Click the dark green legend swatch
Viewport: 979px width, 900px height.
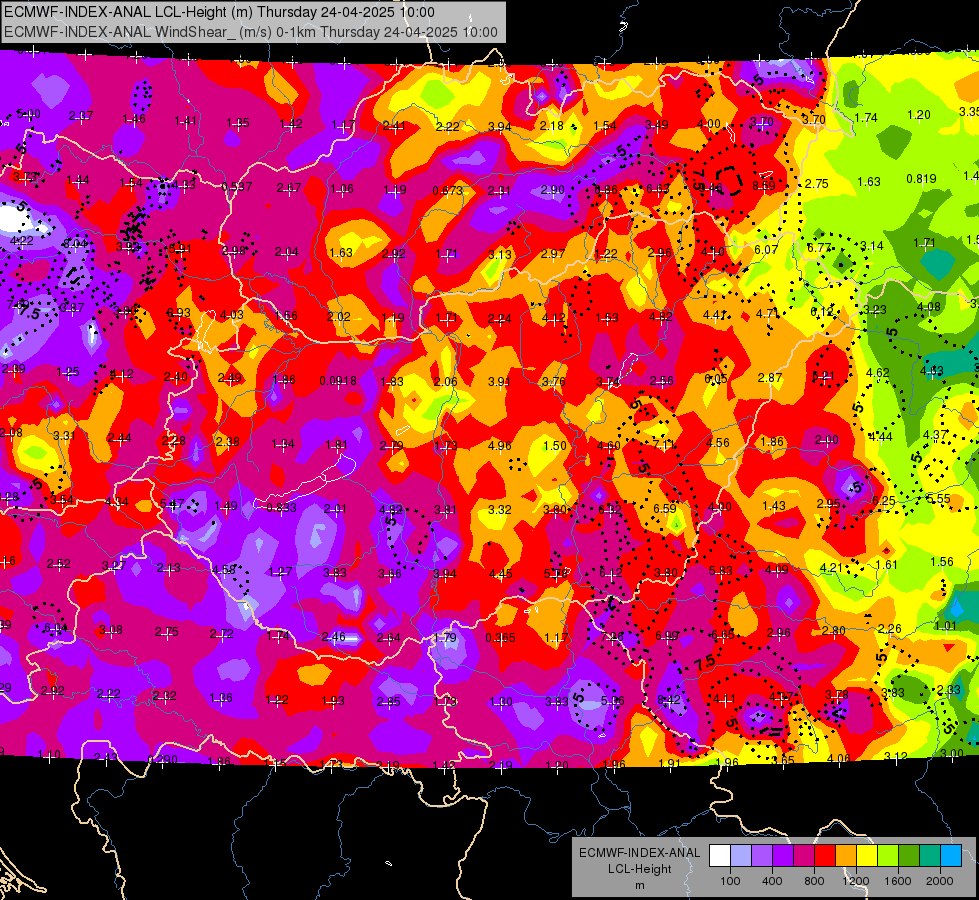[909, 856]
